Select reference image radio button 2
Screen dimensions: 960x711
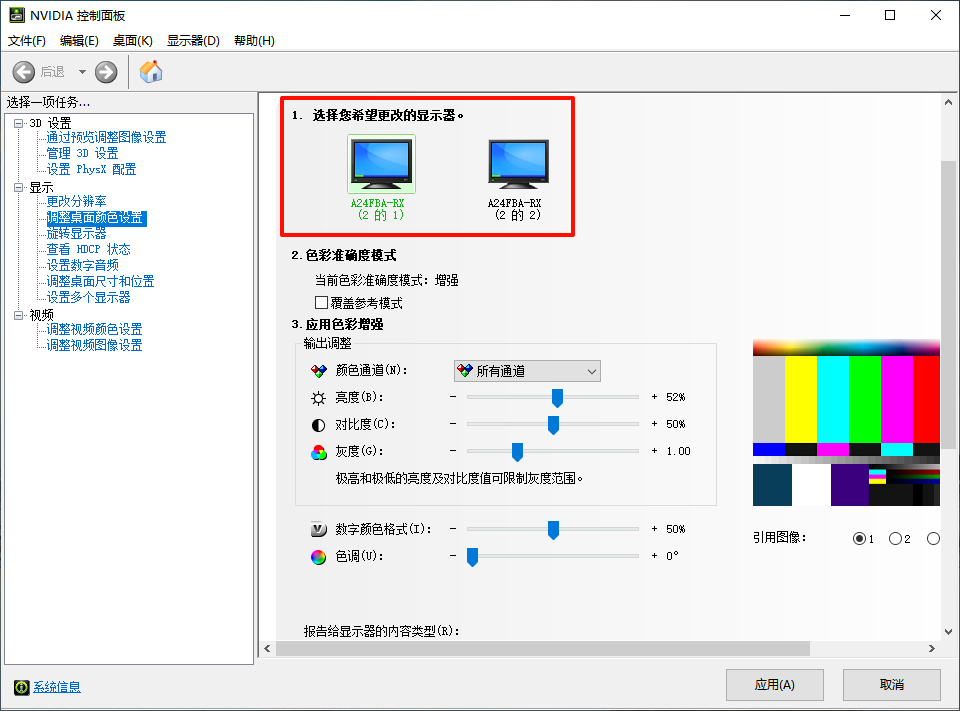coord(894,538)
